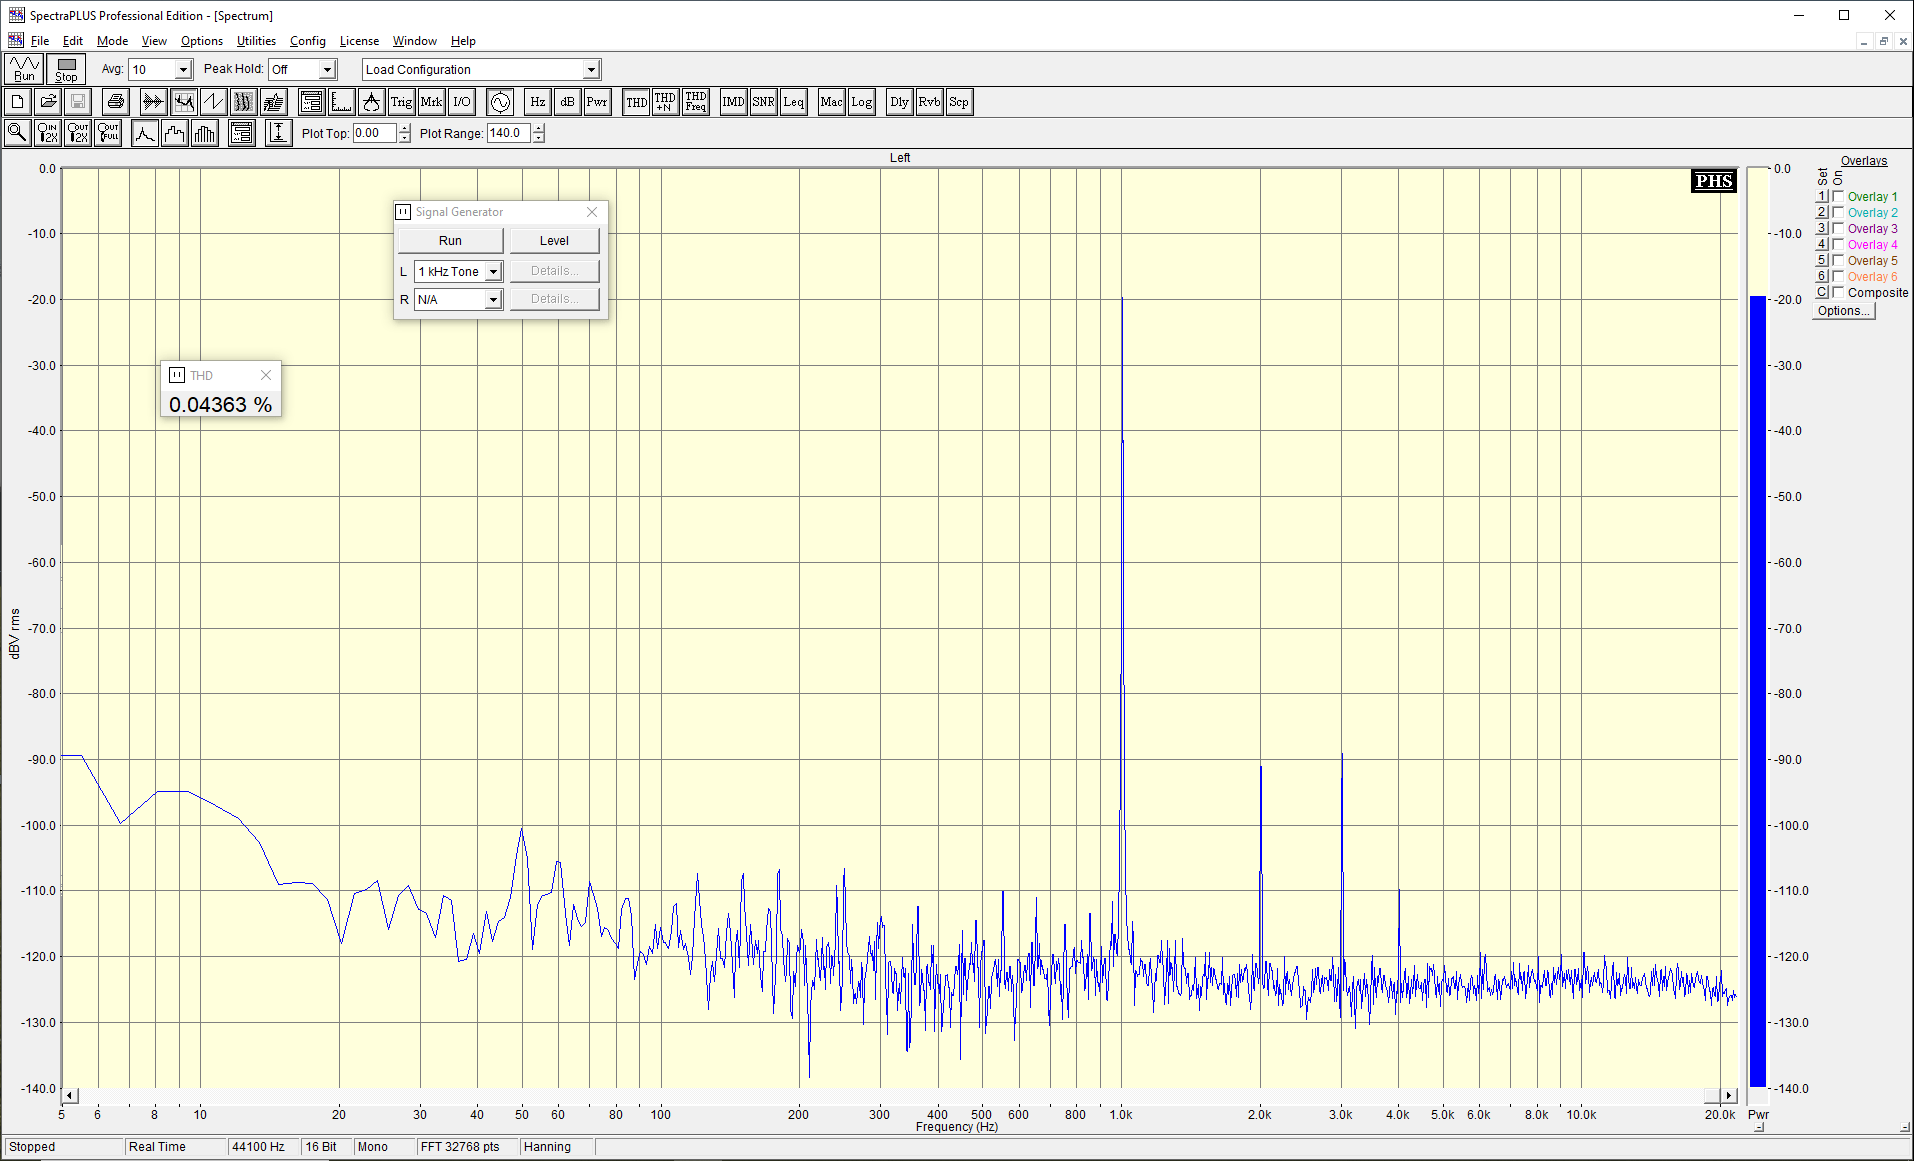
Task: Open the Scp scope utility
Action: click(959, 102)
